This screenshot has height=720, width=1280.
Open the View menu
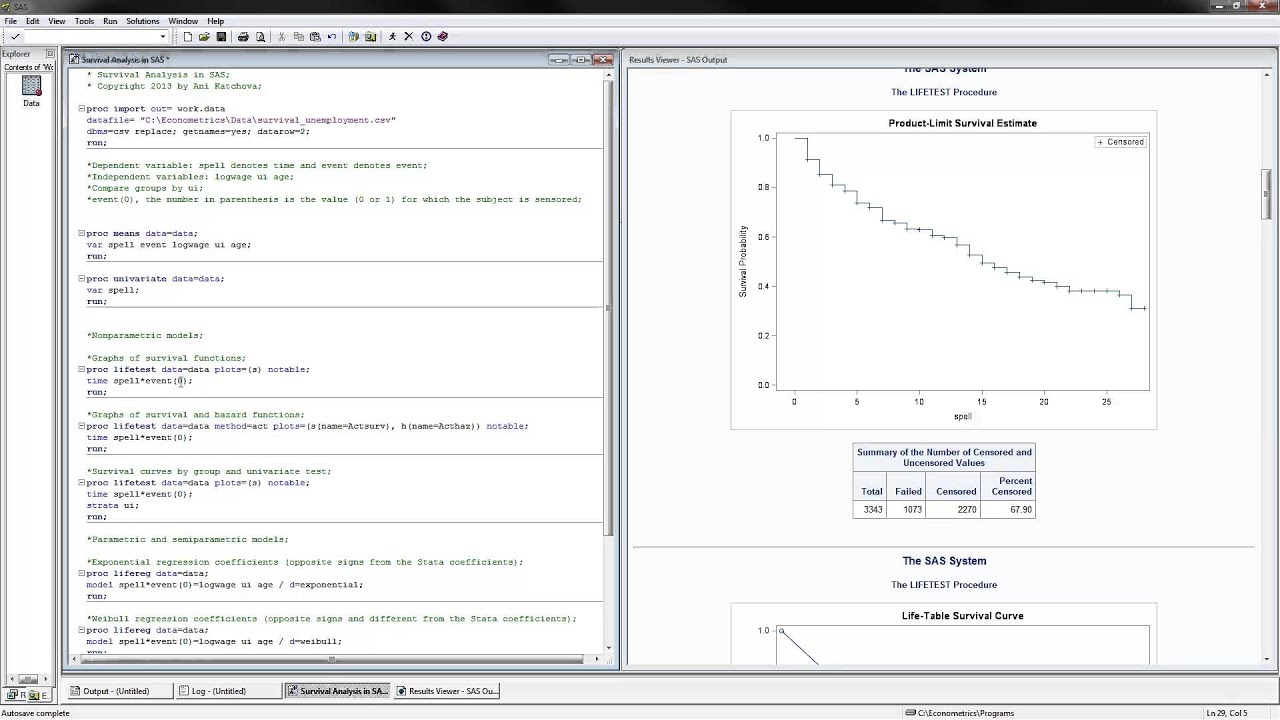[57, 21]
